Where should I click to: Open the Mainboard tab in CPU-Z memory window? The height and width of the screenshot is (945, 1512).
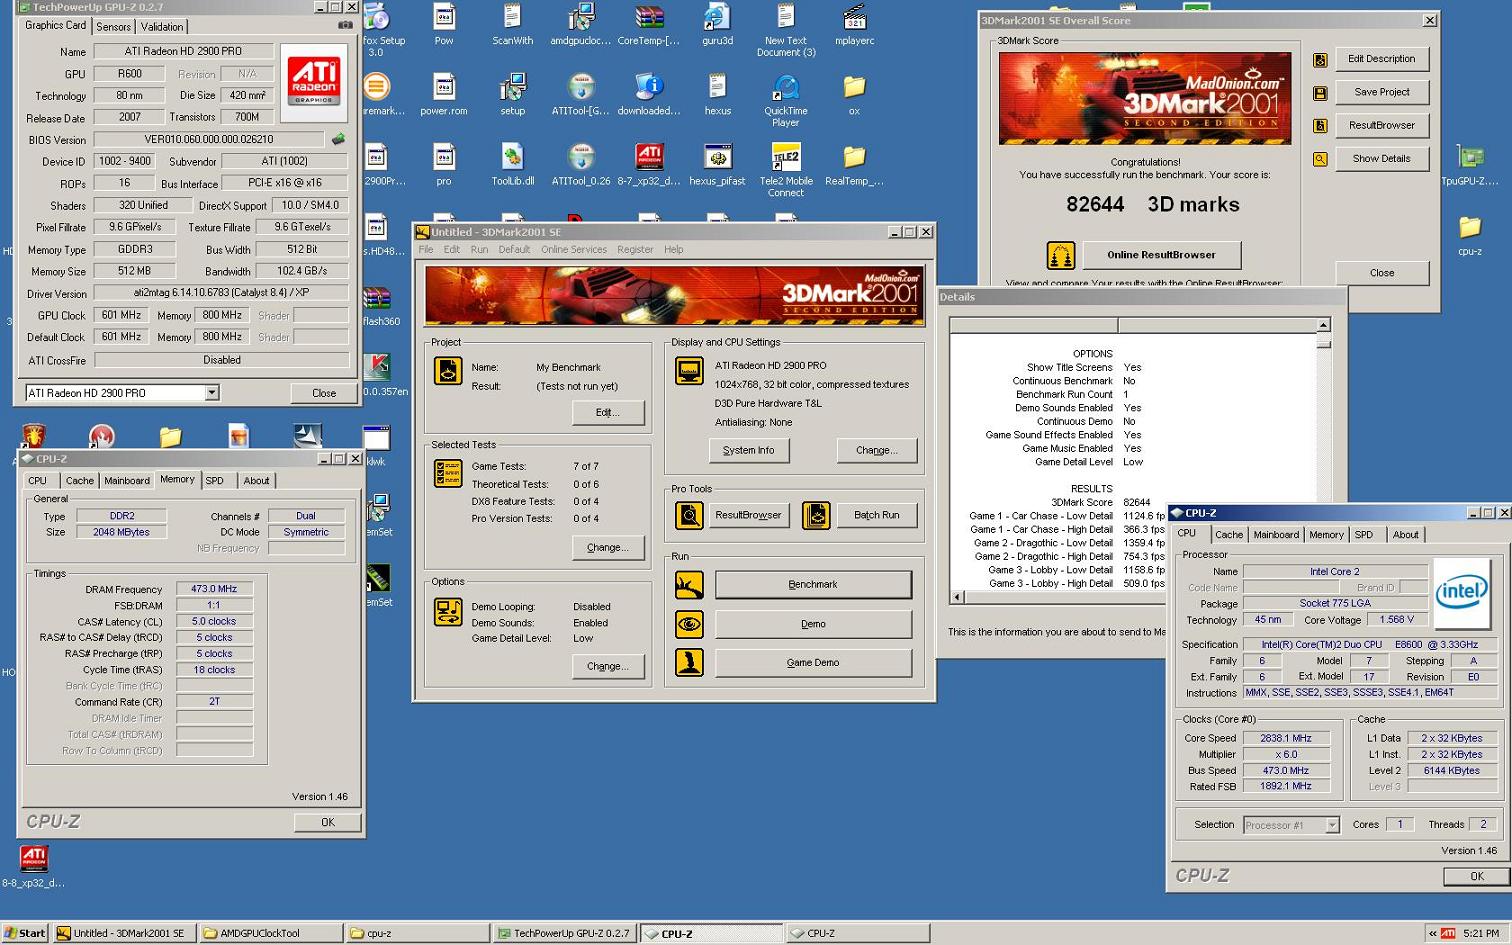pyautogui.click(x=127, y=481)
